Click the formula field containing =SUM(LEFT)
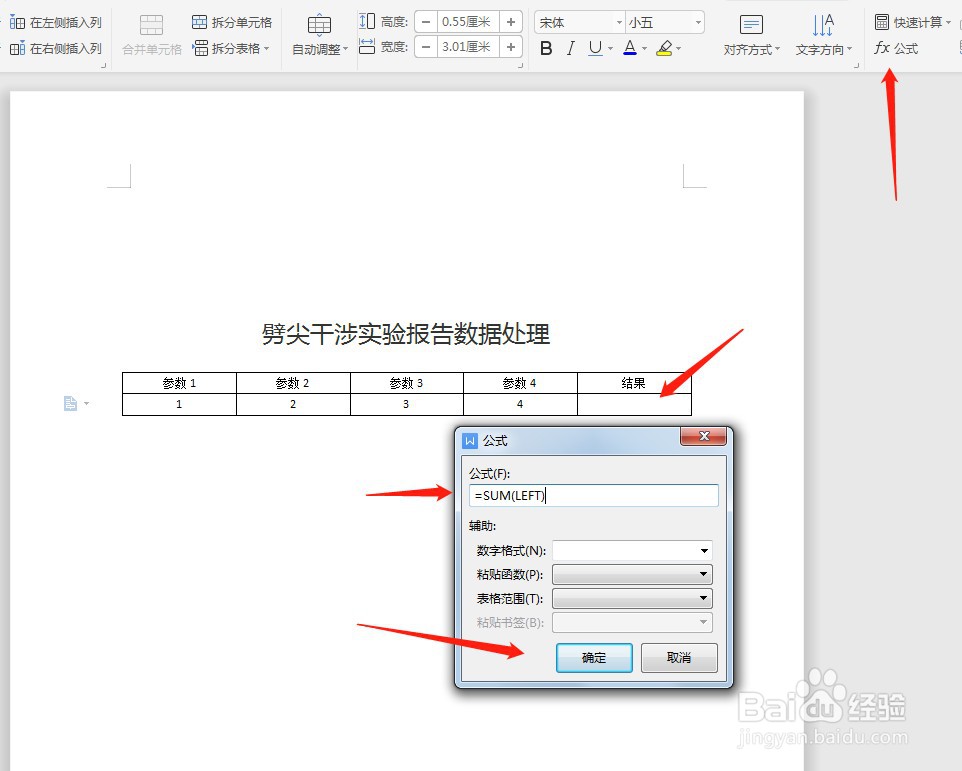The image size is (962, 771). pyautogui.click(x=593, y=496)
